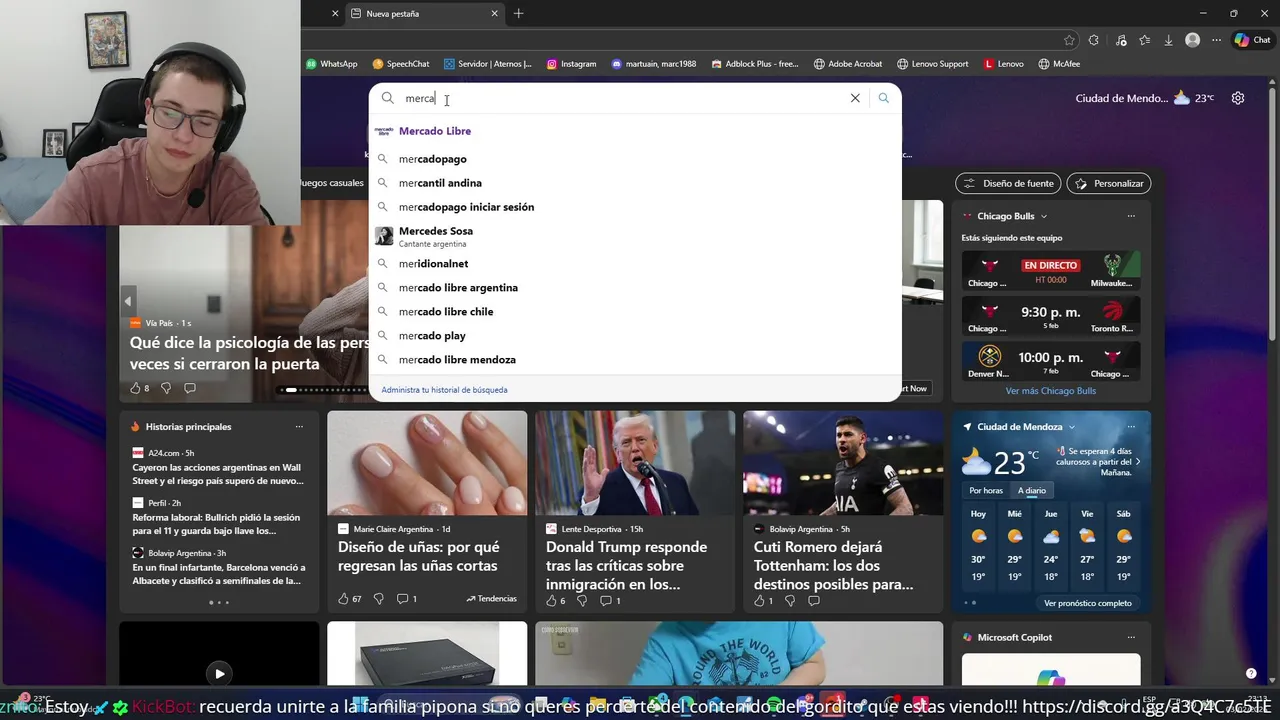Dislike the Vía País psychology story
The width and height of the screenshot is (1280, 720).
pyautogui.click(x=166, y=388)
